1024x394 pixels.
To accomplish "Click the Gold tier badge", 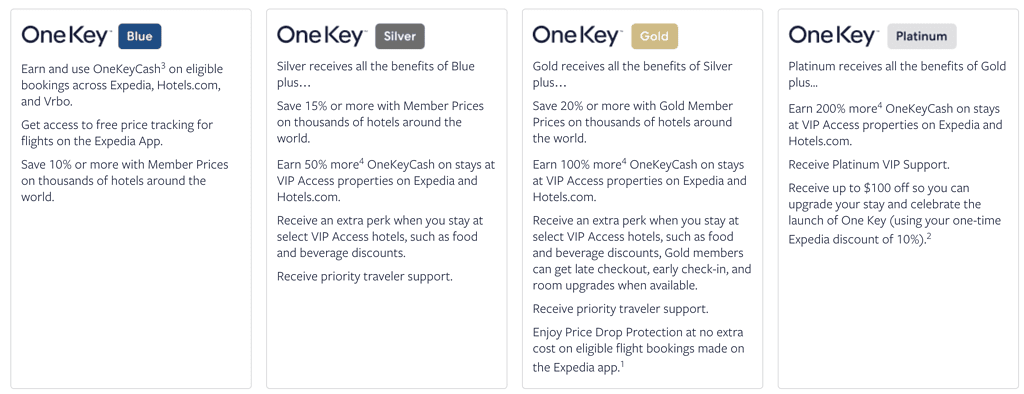I will (654, 37).
